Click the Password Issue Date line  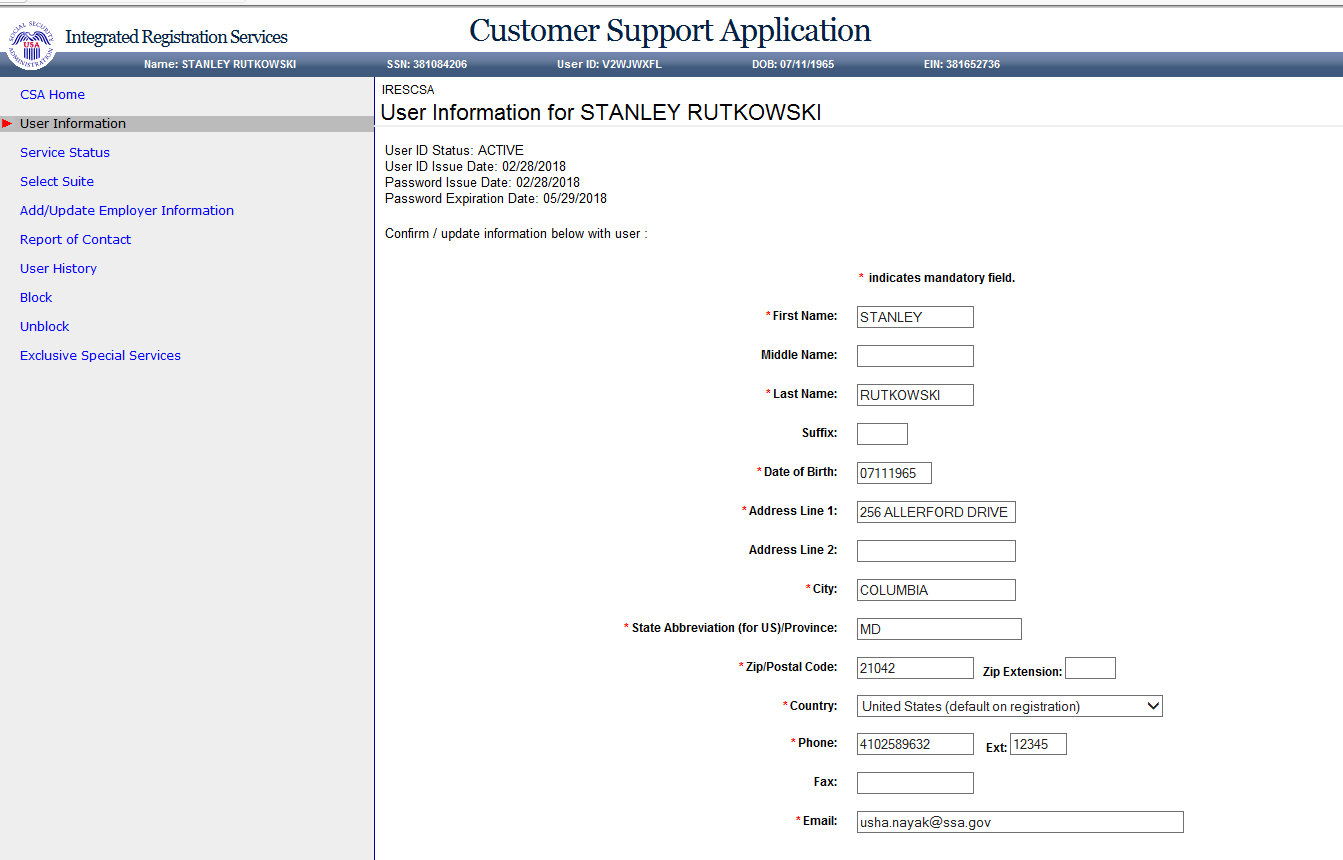pos(482,183)
